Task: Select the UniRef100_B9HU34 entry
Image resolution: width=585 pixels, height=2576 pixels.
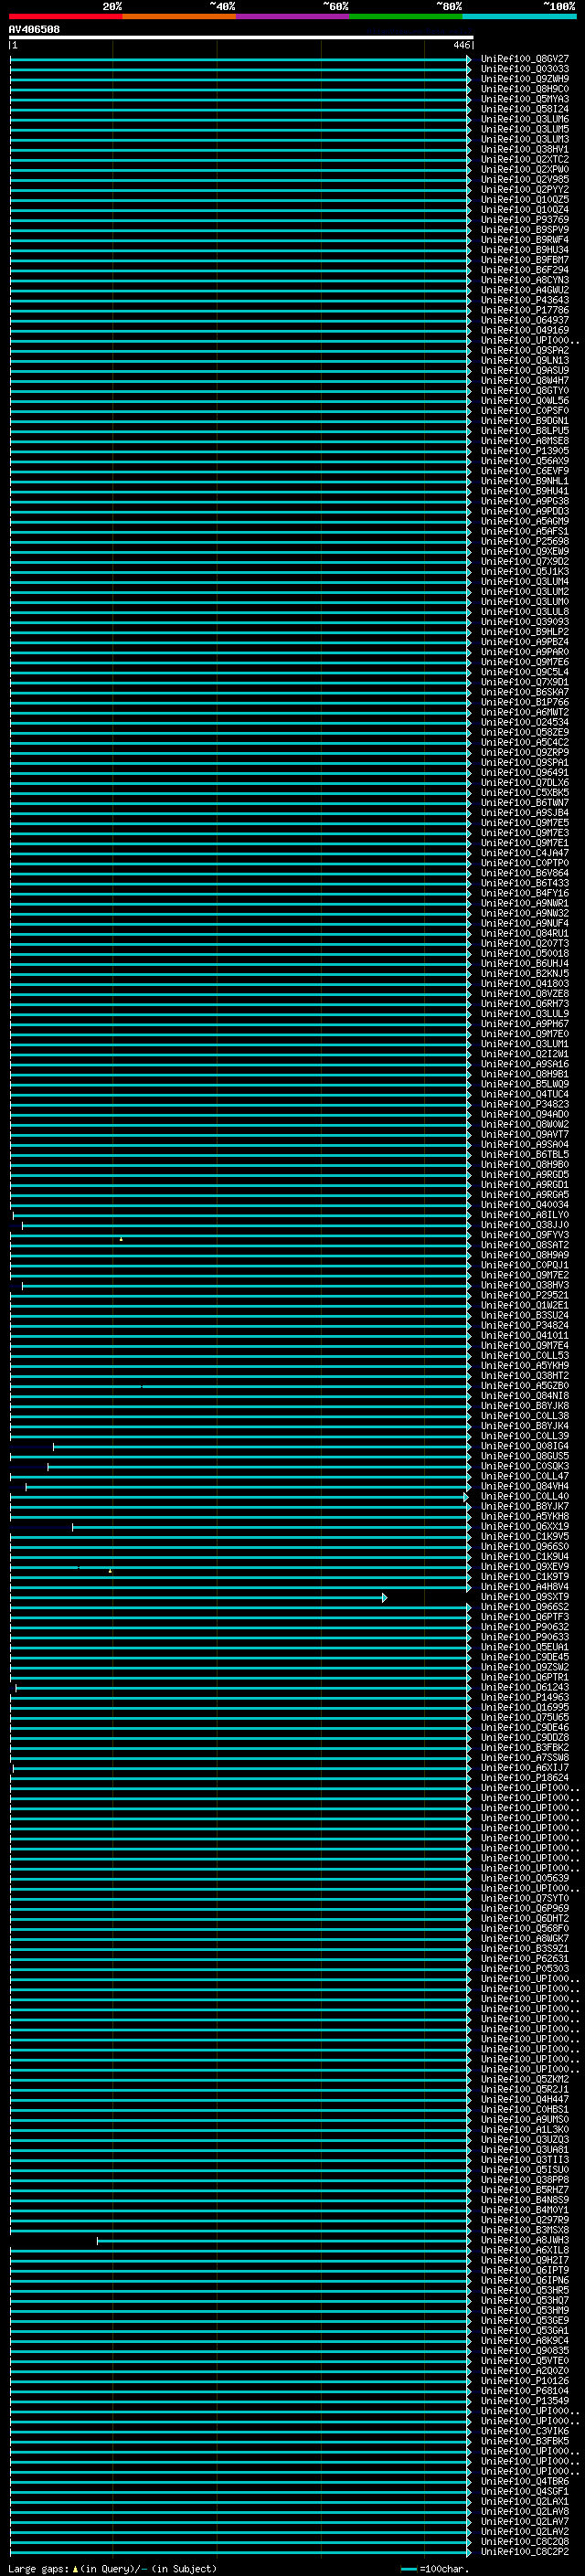Action: (x=525, y=250)
